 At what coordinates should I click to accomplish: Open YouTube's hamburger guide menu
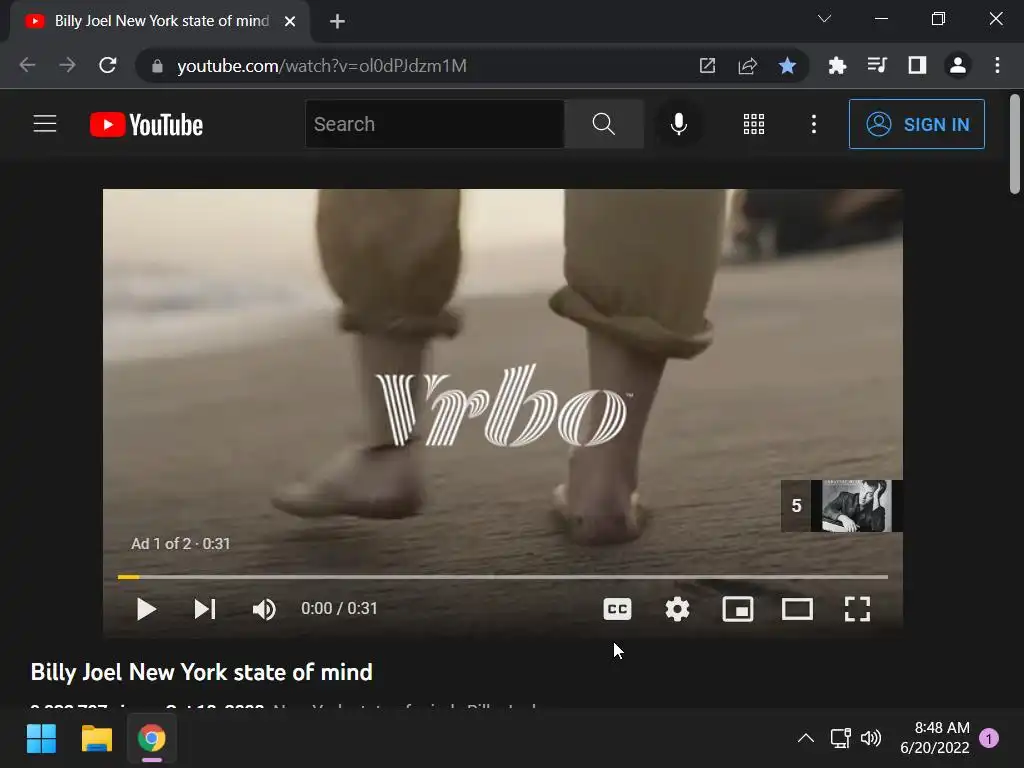click(45, 123)
